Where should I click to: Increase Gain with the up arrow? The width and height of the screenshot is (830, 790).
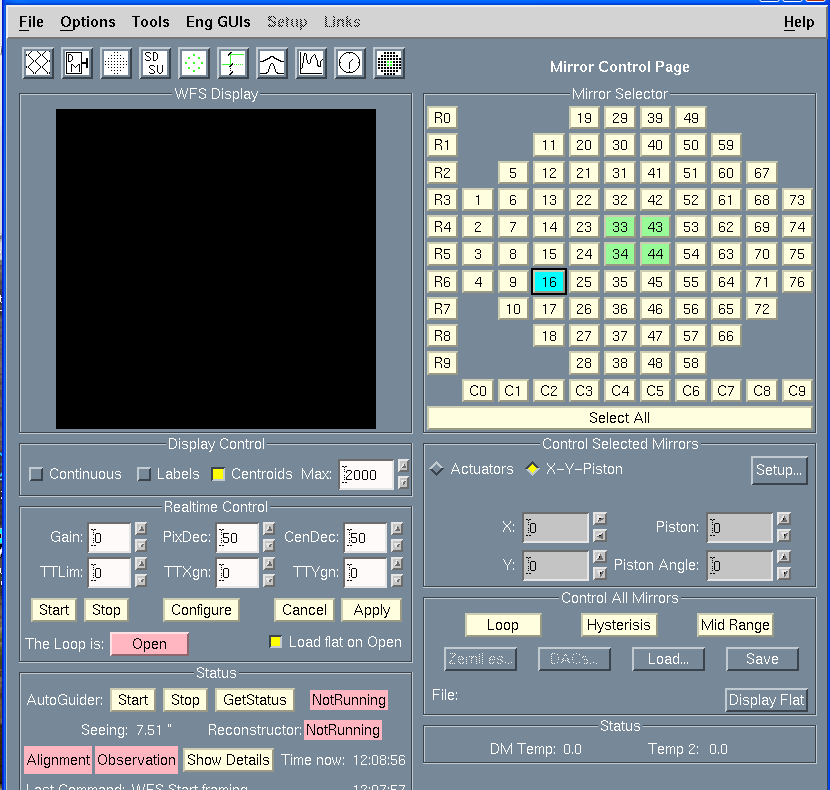point(141,530)
